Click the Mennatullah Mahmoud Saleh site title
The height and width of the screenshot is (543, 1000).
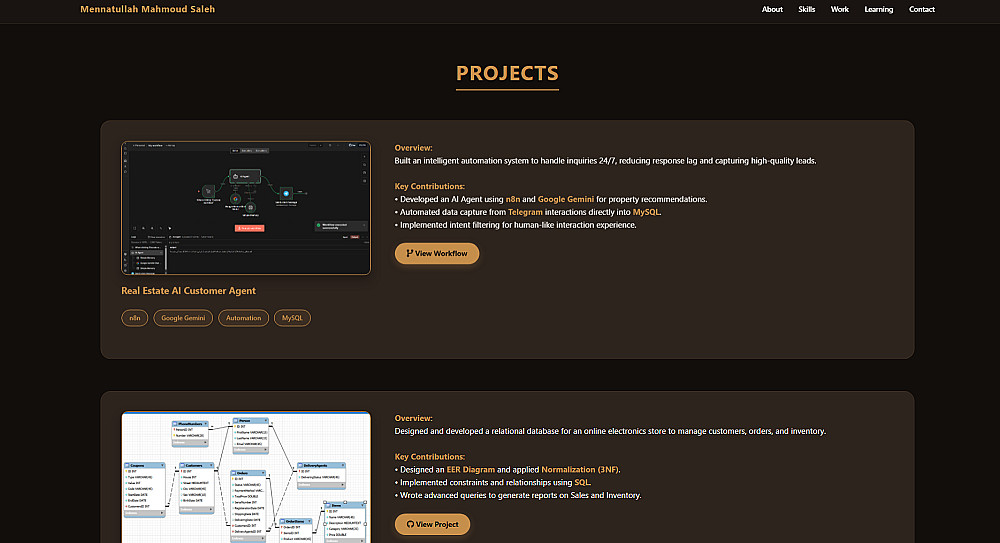tap(147, 10)
